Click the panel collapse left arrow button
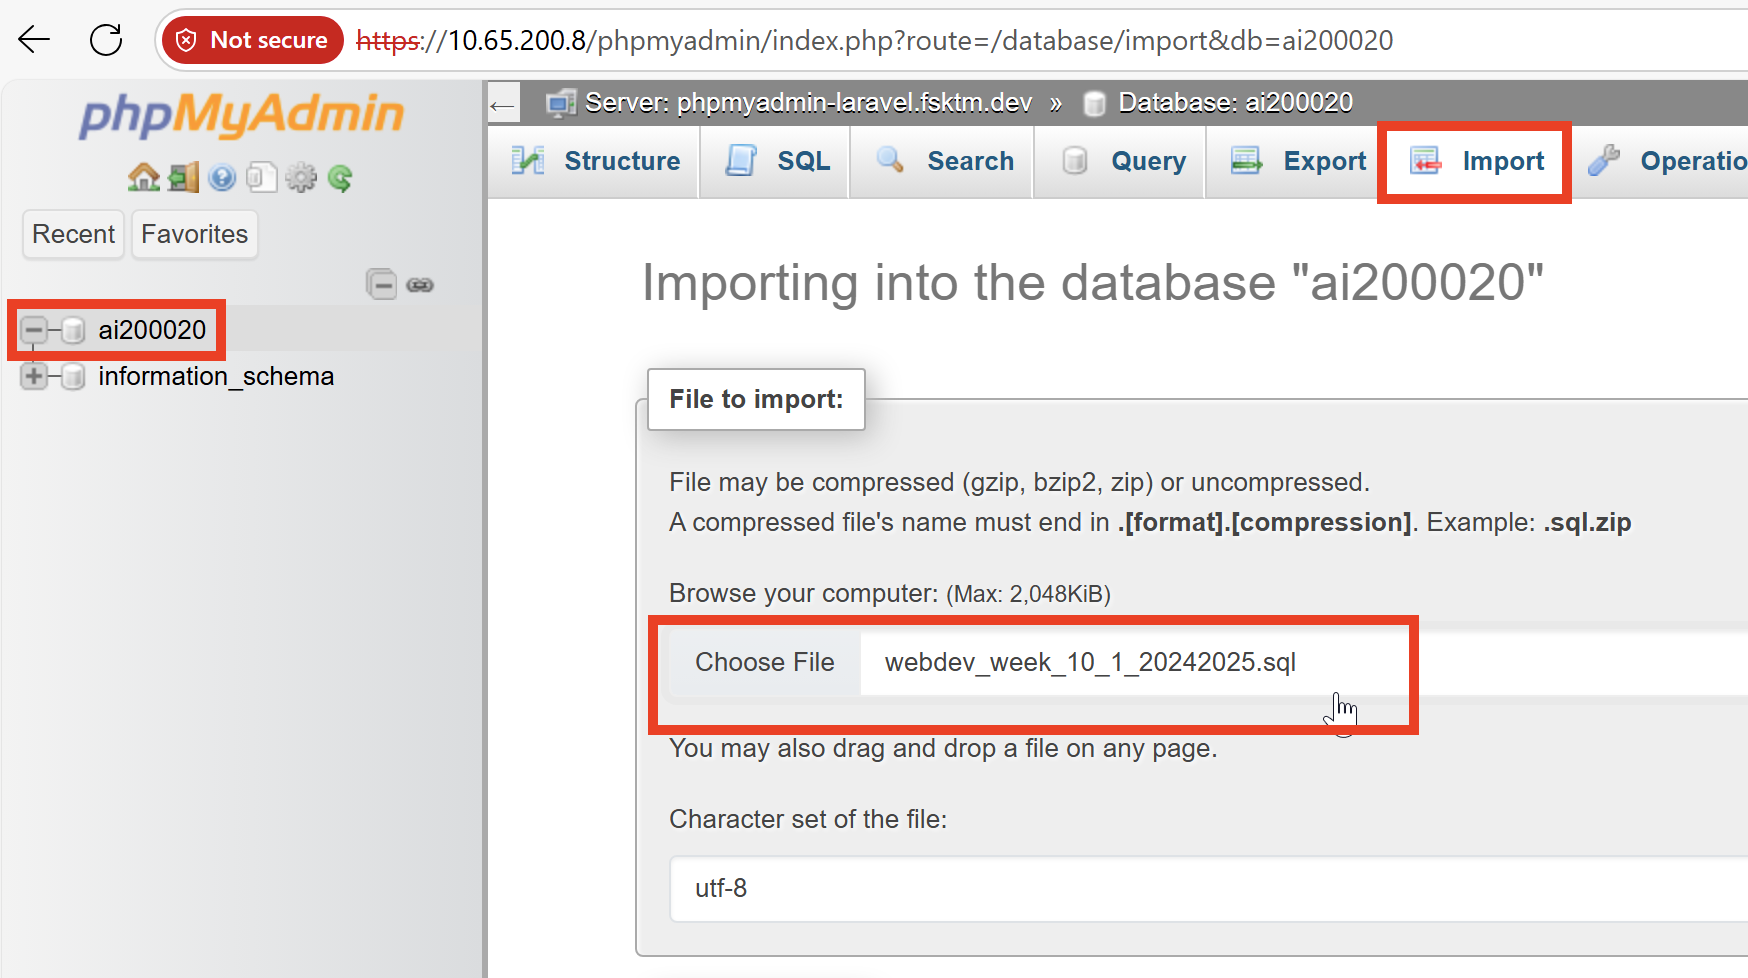Viewport: 1748px width, 978px height. coord(503,103)
